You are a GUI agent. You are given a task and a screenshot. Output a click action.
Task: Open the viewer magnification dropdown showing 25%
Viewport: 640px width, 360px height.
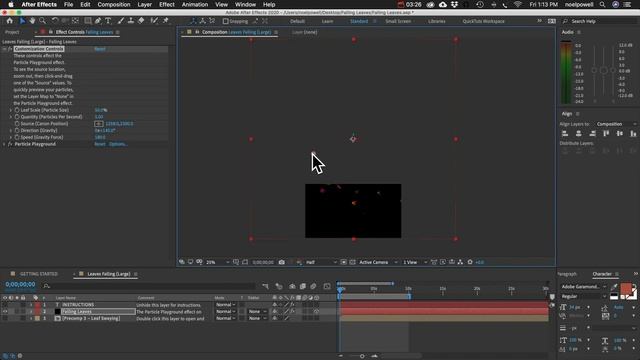click(217, 262)
